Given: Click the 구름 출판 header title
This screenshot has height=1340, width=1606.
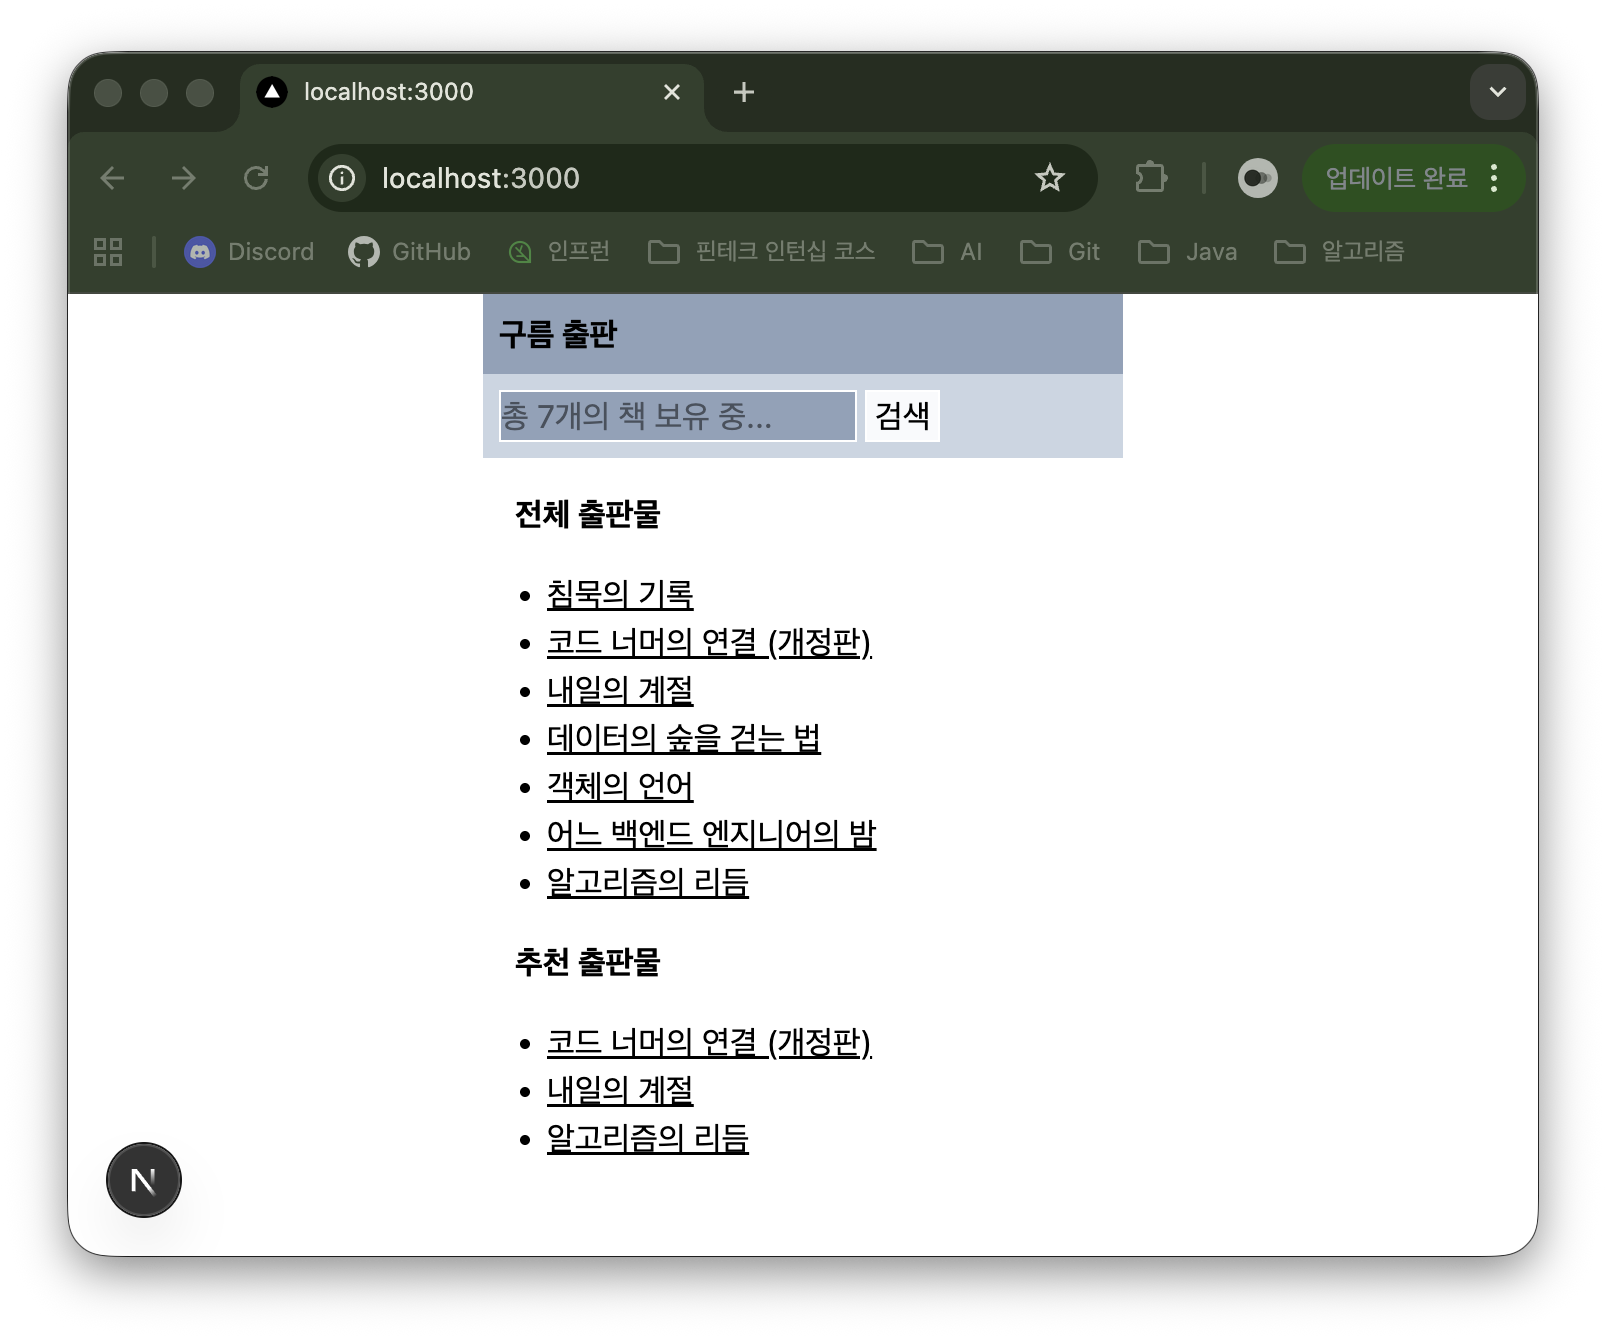Looking at the screenshot, I should point(558,334).
